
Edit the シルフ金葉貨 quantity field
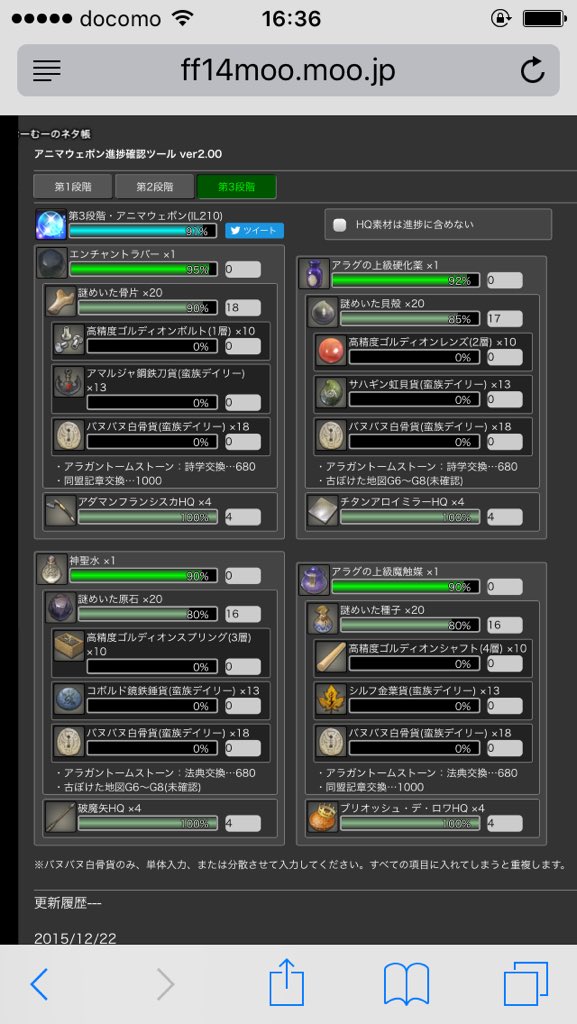point(505,705)
